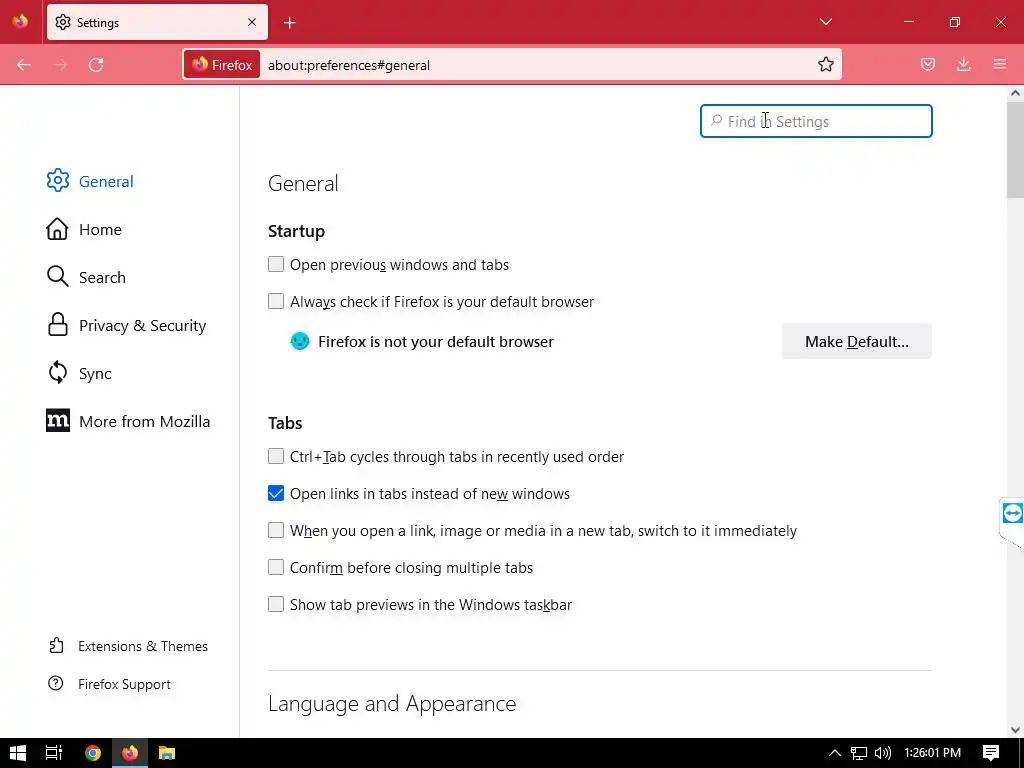Close the Settings tab

click(252, 22)
